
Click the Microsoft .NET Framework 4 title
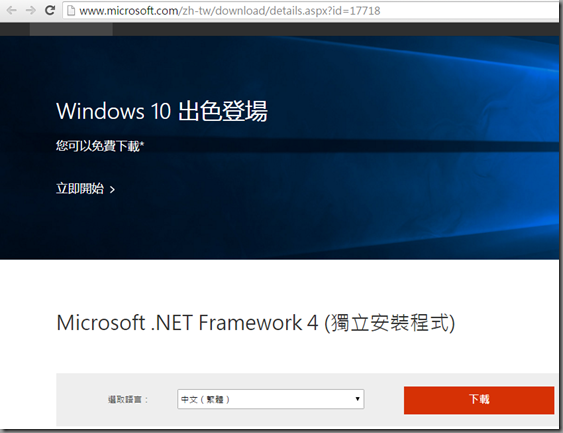(x=256, y=322)
